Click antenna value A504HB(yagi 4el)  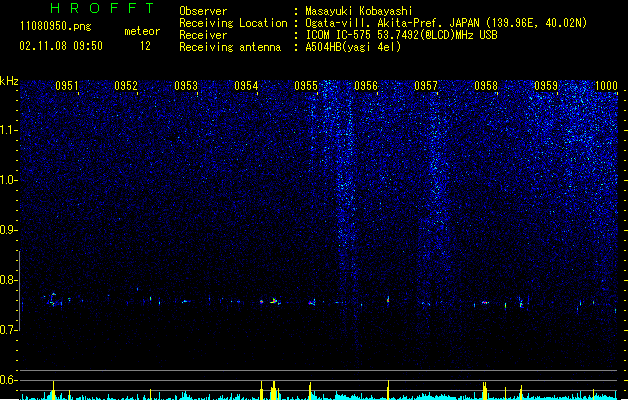(x=353, y=47)
